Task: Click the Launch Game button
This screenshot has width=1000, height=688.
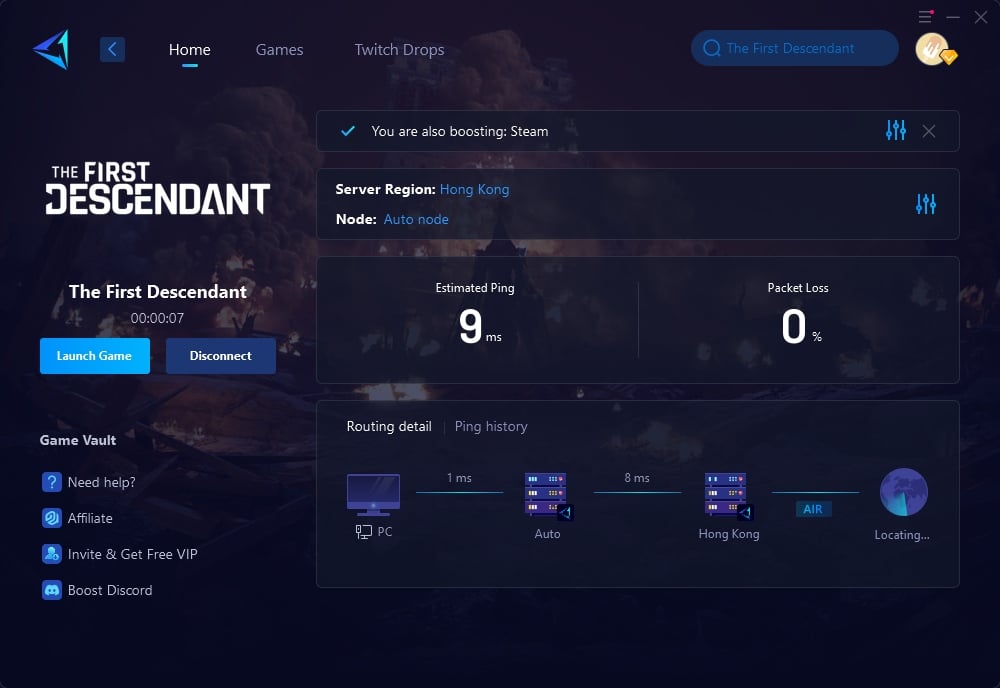Action: (x=94, y=356)
